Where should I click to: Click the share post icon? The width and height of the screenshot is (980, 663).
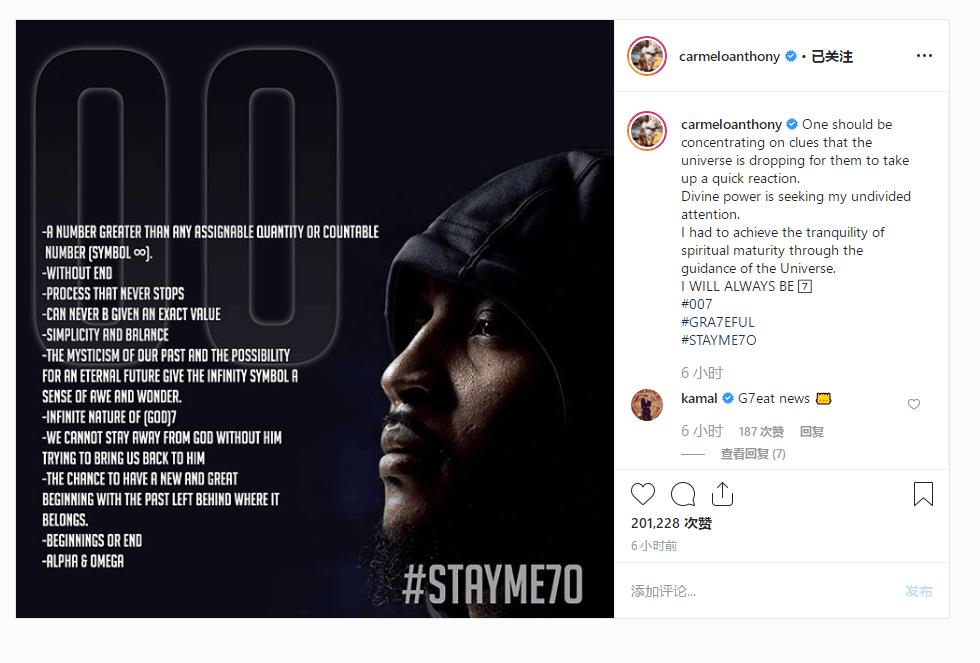pos(722,494)
